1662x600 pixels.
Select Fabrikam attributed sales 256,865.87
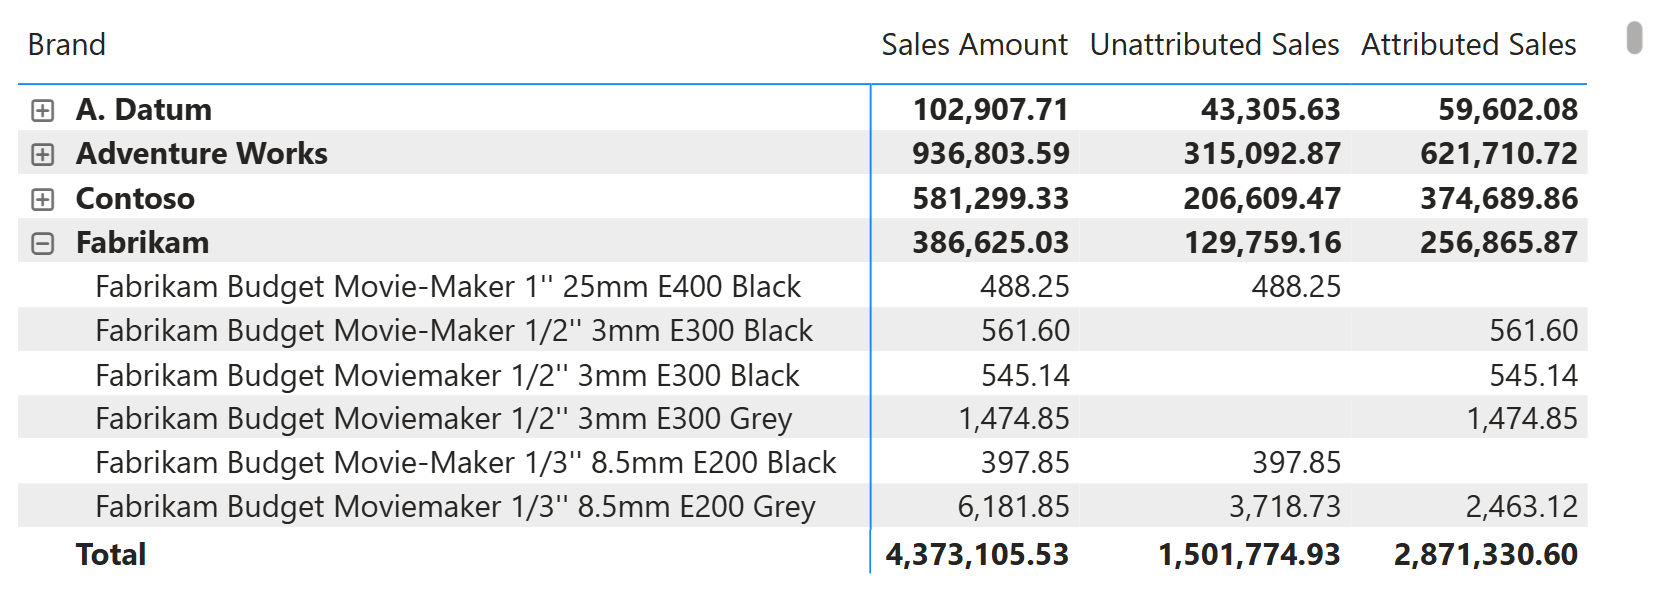pos(1498,243)
